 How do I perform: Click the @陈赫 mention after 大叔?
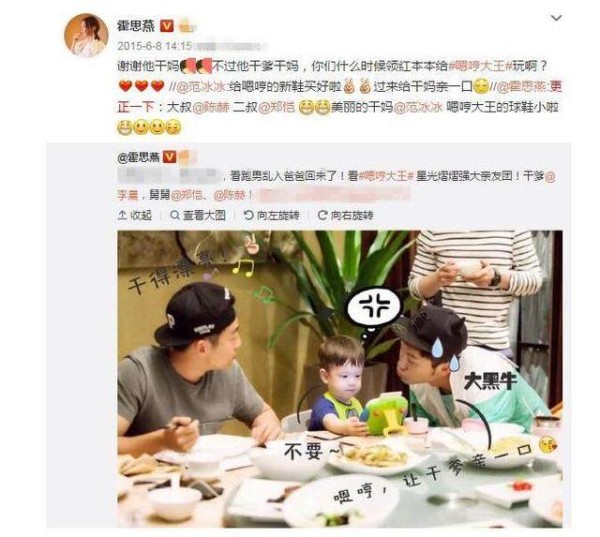(210, 108)
